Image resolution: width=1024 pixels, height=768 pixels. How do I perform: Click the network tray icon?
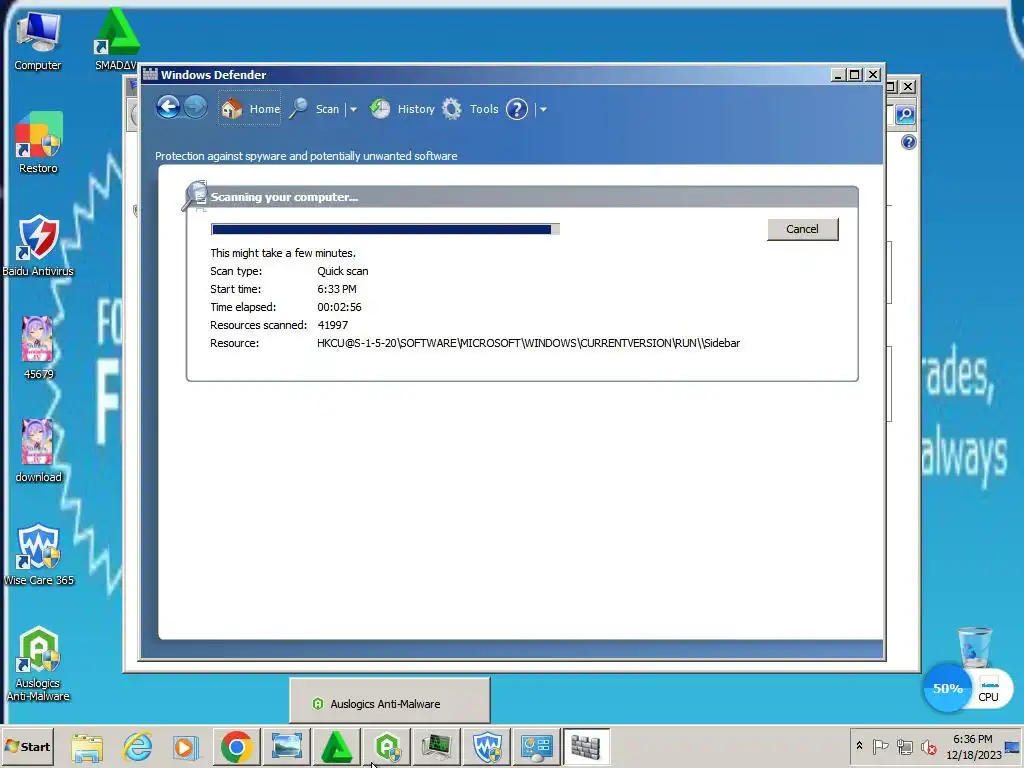pos(904,746)
